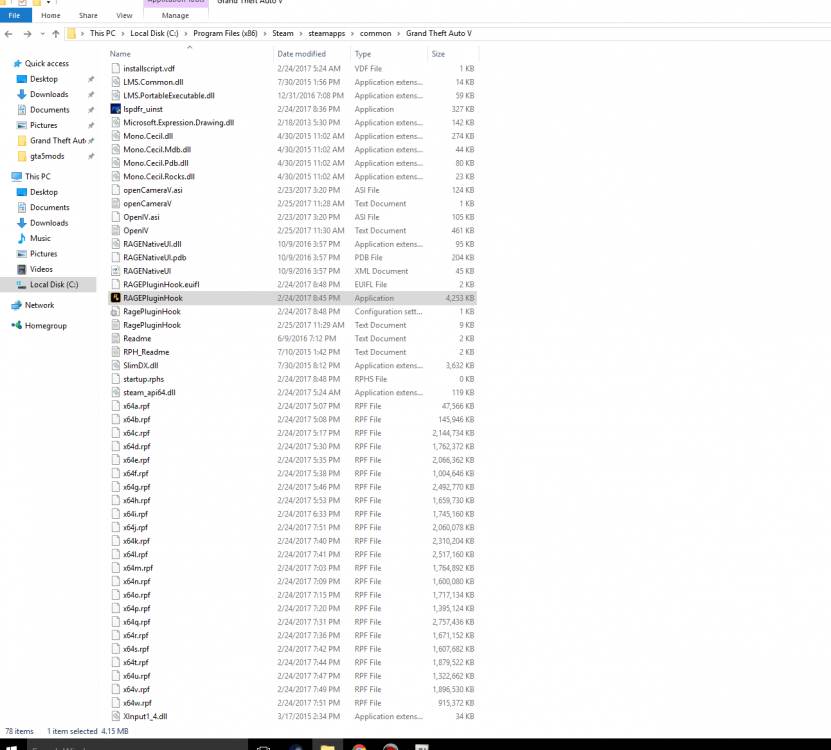Go forward with the Forward arrow

click(x=27, y=34)
